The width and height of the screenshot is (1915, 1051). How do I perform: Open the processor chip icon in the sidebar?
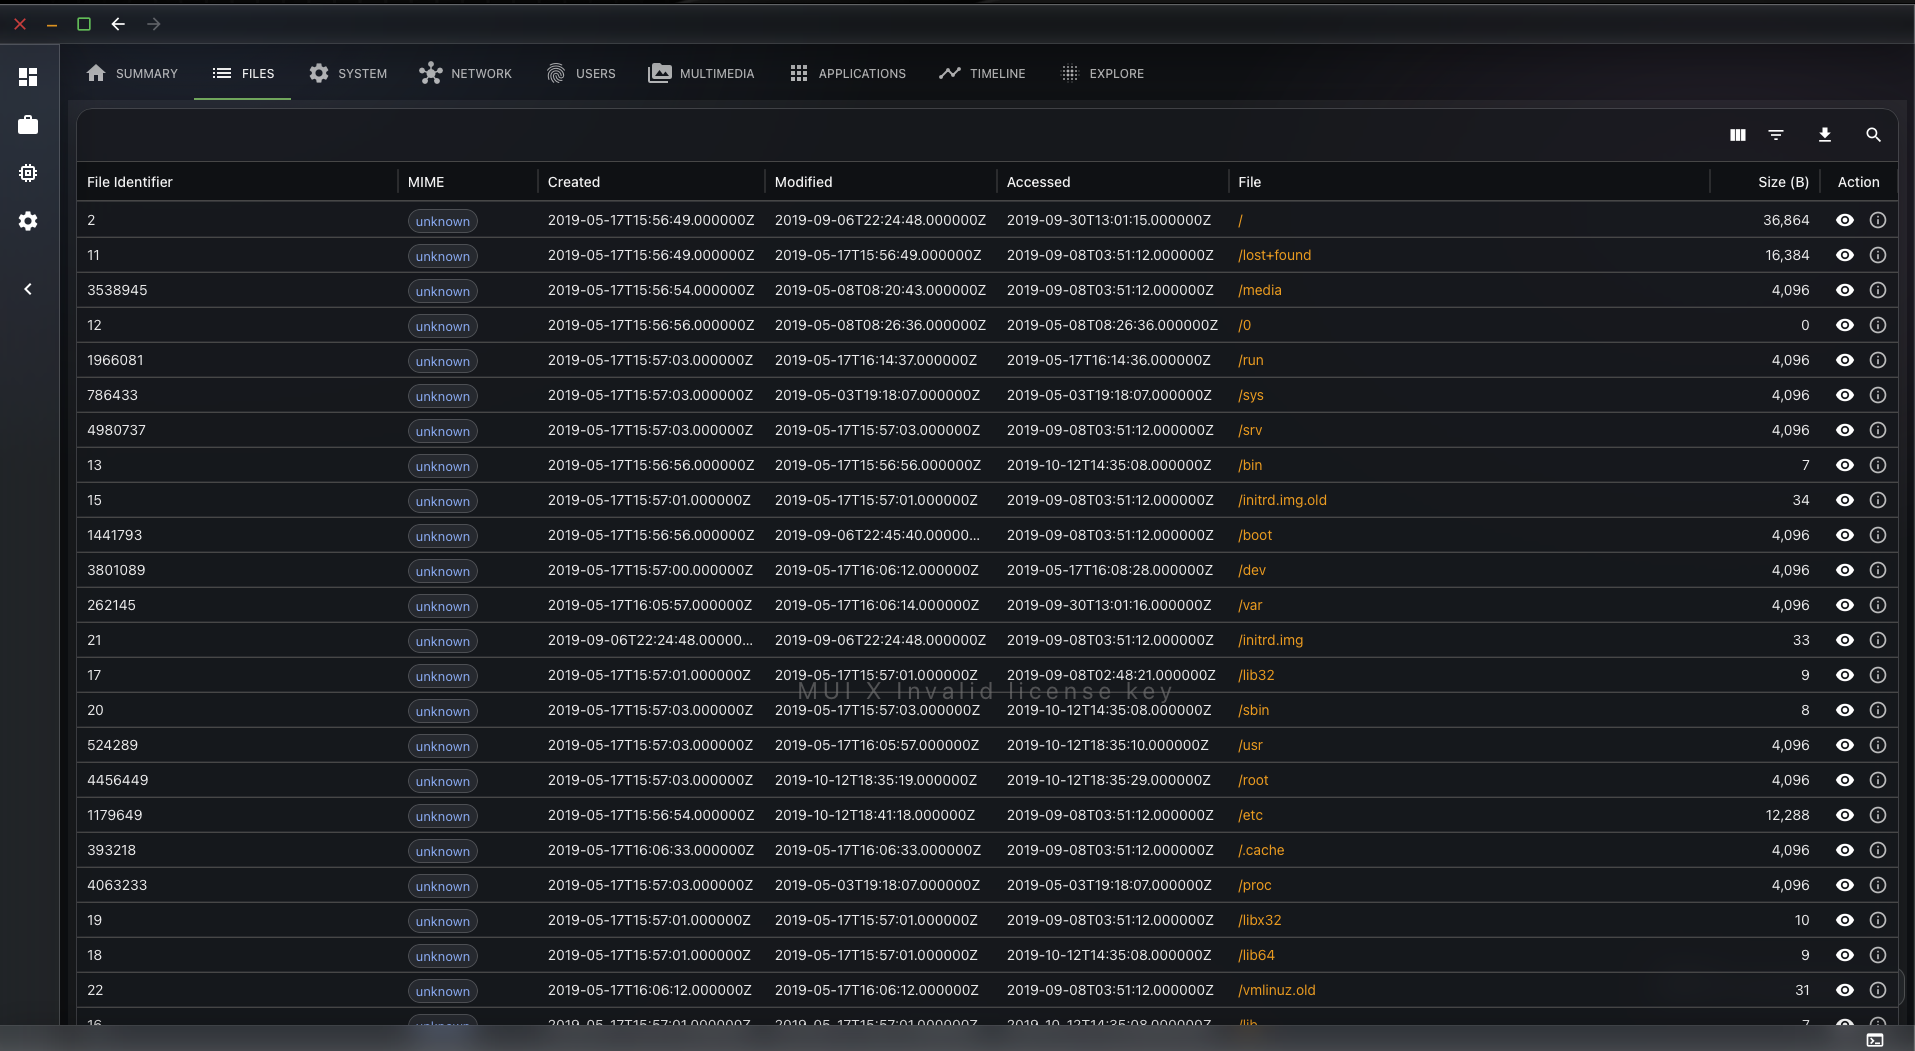(28, 173)
